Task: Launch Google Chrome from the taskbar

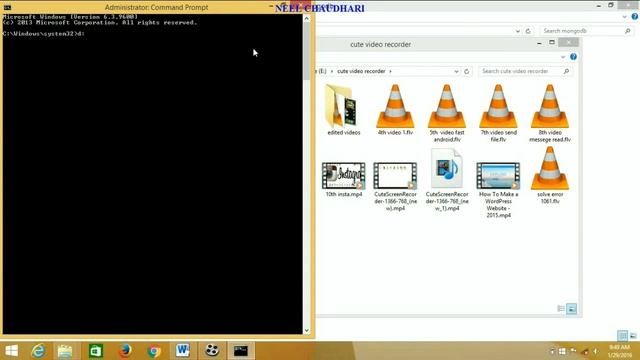Action: click(154, 351)
